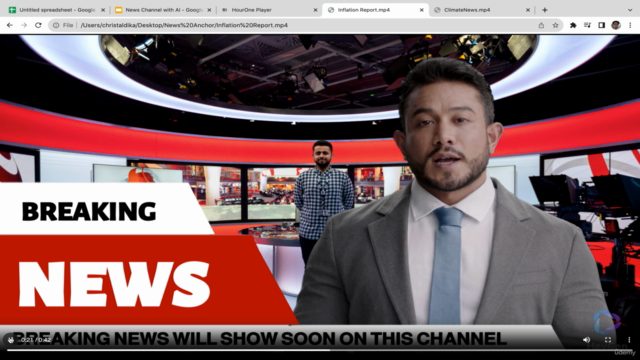640x360 pixels.
Task: Reload the Inflation Report page
Action: [38, 25]
